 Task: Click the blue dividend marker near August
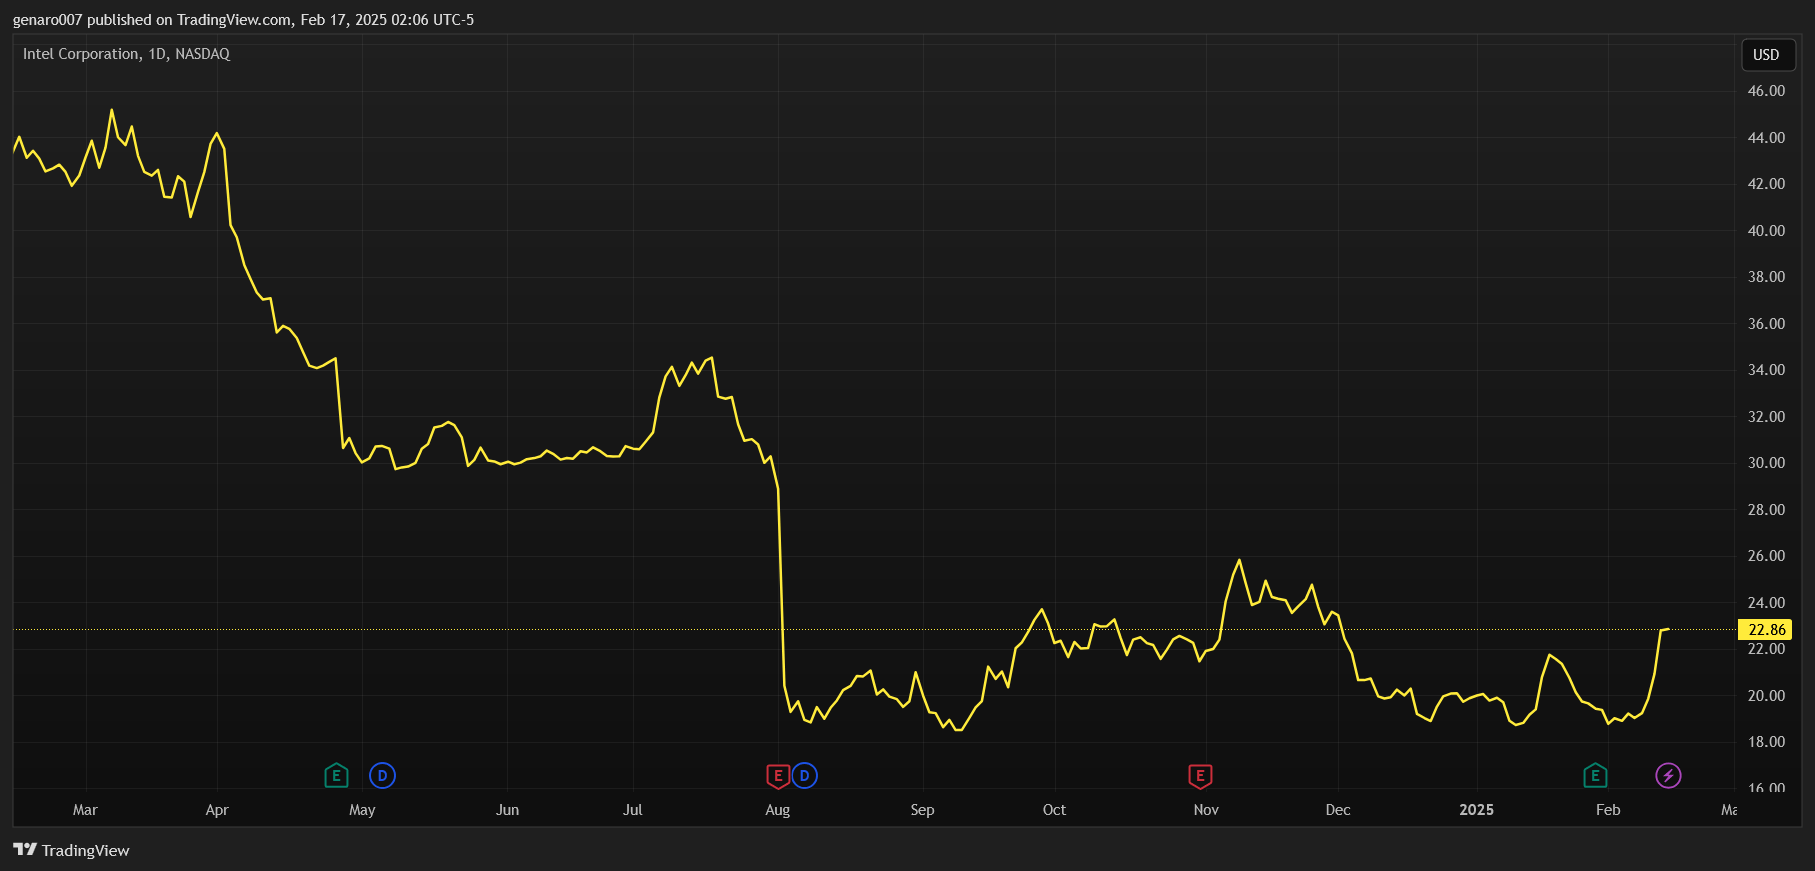[804, 775]
